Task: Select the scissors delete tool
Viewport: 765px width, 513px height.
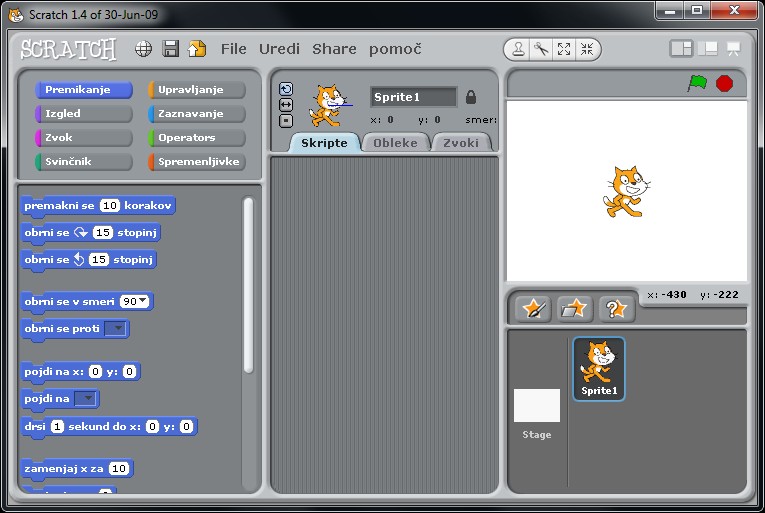Action: [541, 49]
